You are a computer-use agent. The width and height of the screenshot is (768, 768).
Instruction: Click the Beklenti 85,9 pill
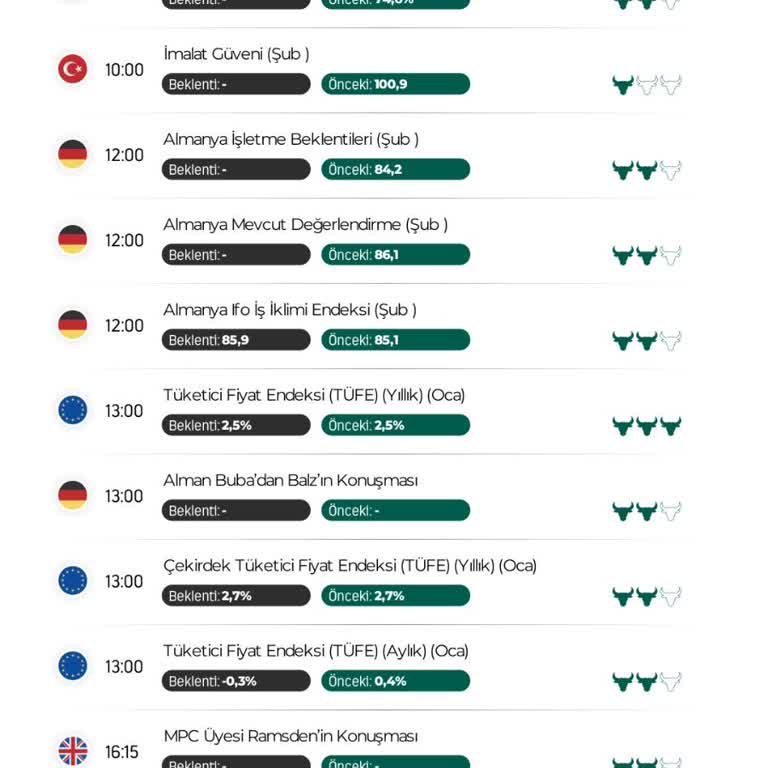236,340
